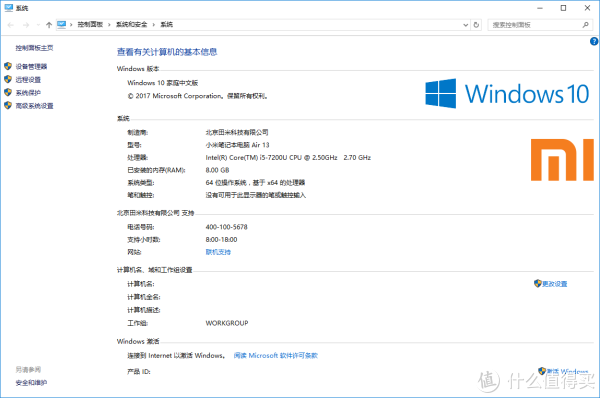
Task: Refresh the page with the refresh icon
Action: coord(476,25)
